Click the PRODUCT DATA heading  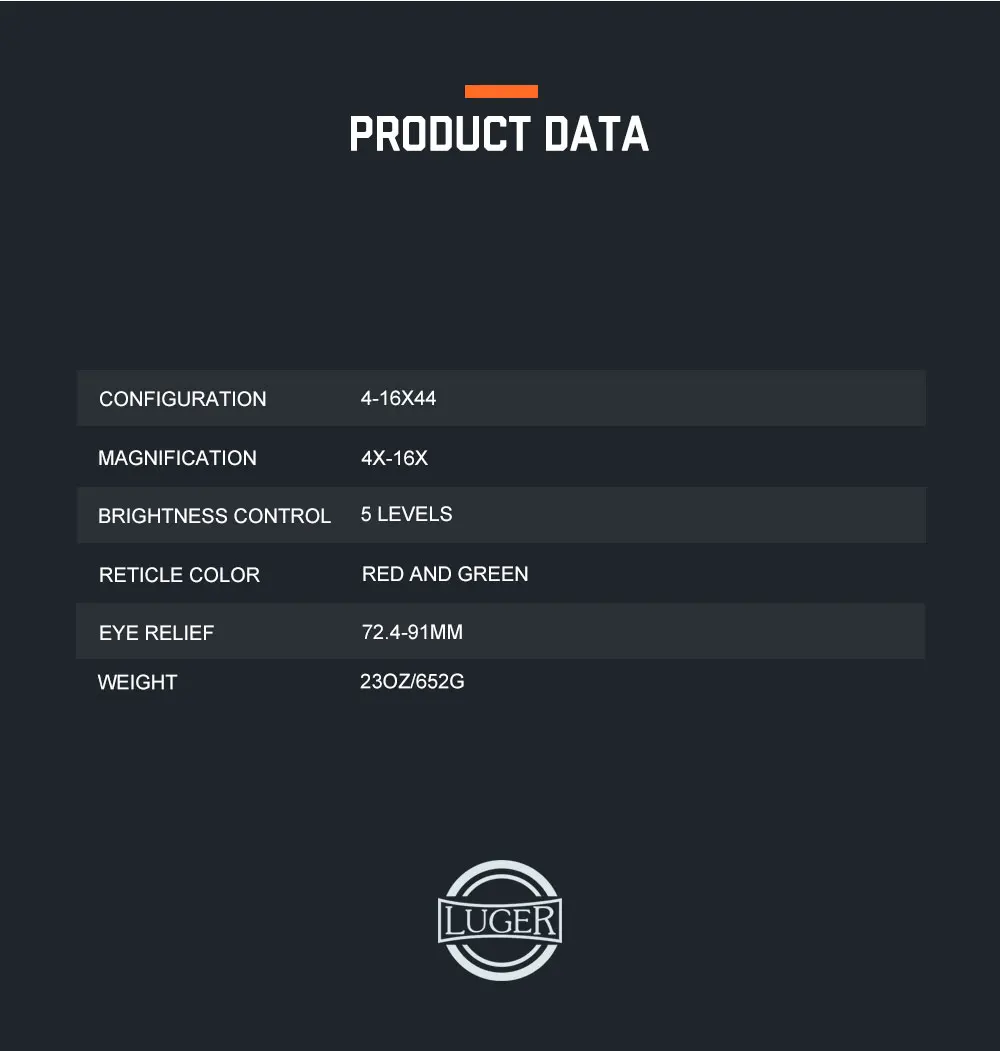pos(499,134)
